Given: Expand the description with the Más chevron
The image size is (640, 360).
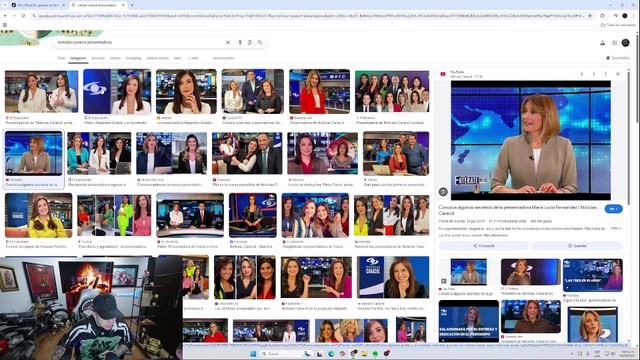Looking at the screenshot, I should click(616, 229).
